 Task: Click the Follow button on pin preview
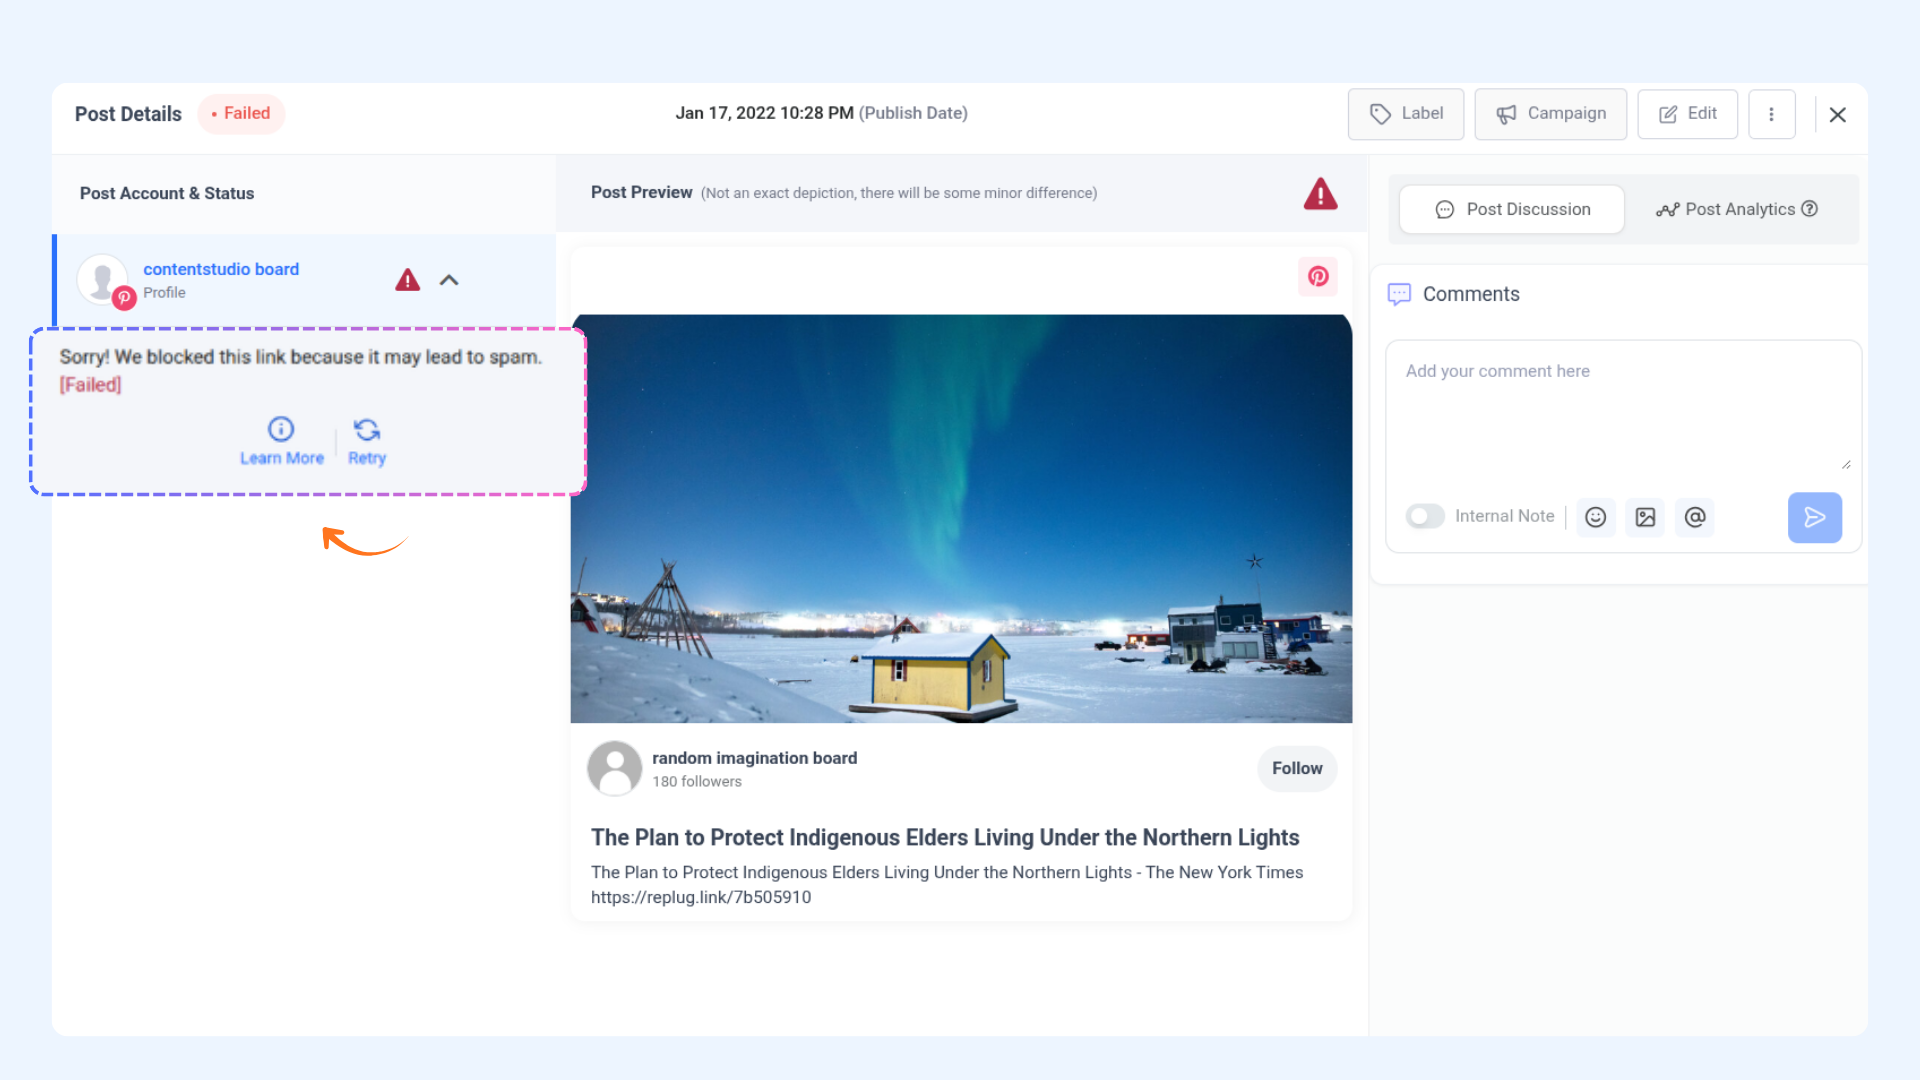point(1297,768)
